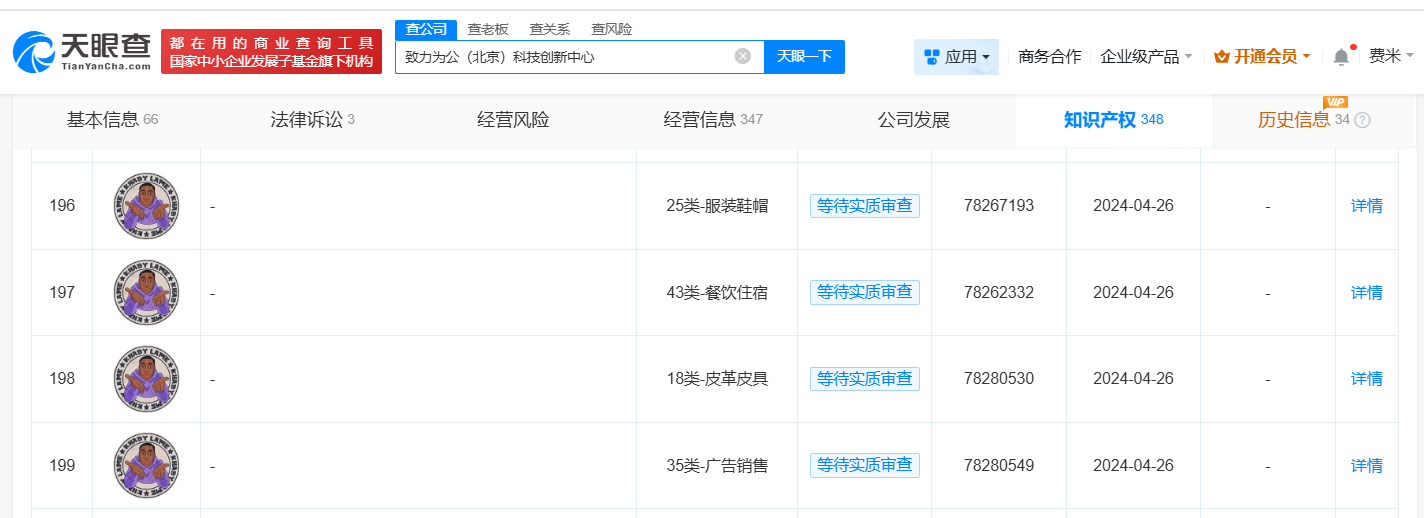This screenshot has height=518, width=1424.
Task: Open 详情 for trademark 78280549
Action: click(1366, 465)
